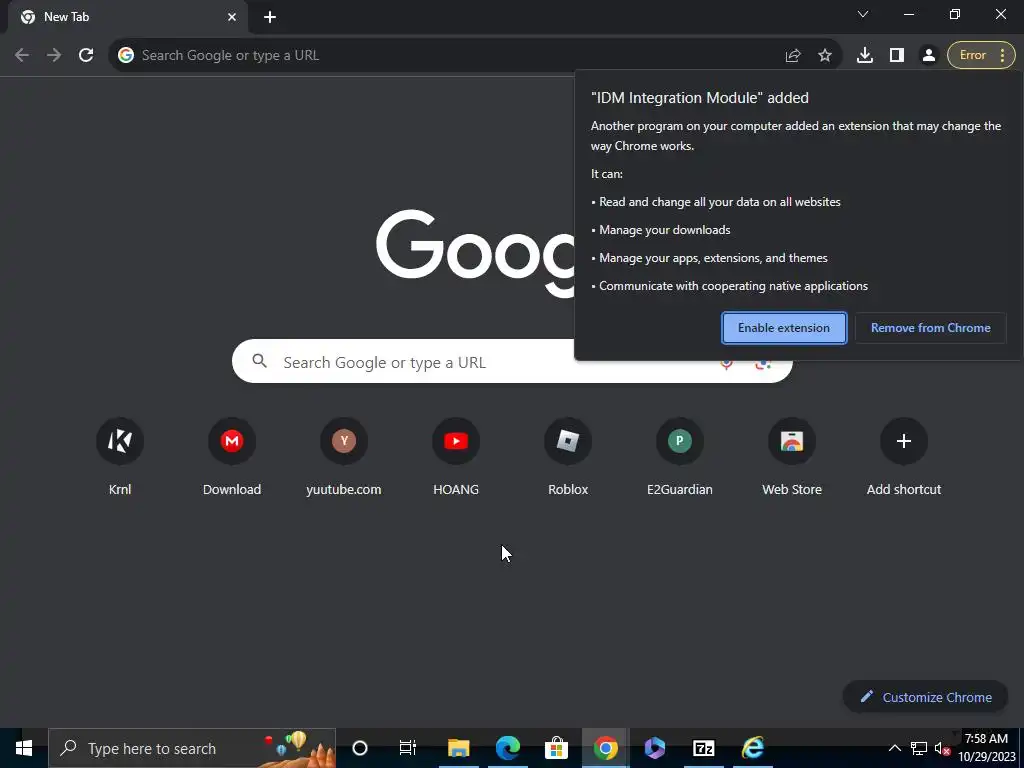Open Task View in taskbar

coord(408,748)
